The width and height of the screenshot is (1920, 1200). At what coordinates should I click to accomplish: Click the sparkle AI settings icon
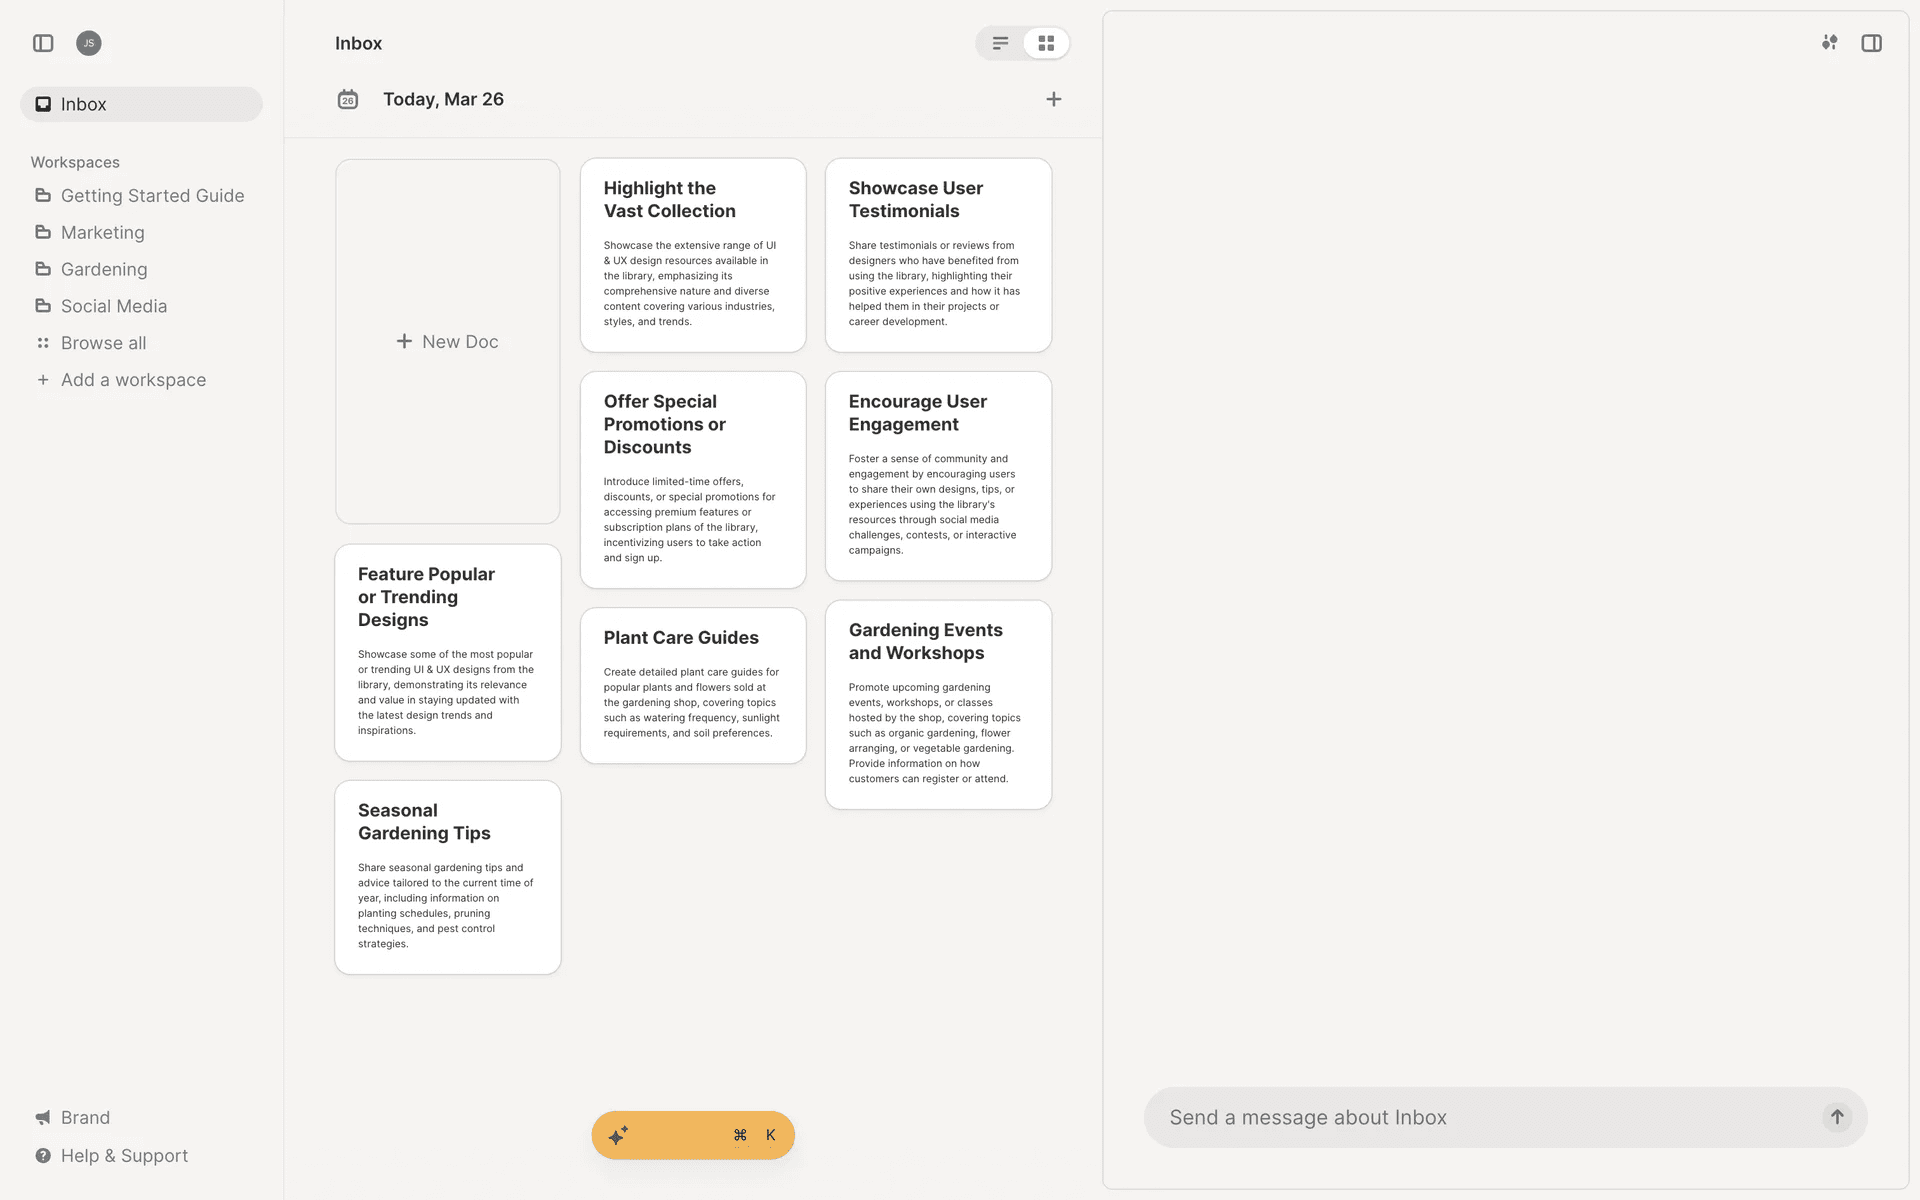pos(1829,43)
